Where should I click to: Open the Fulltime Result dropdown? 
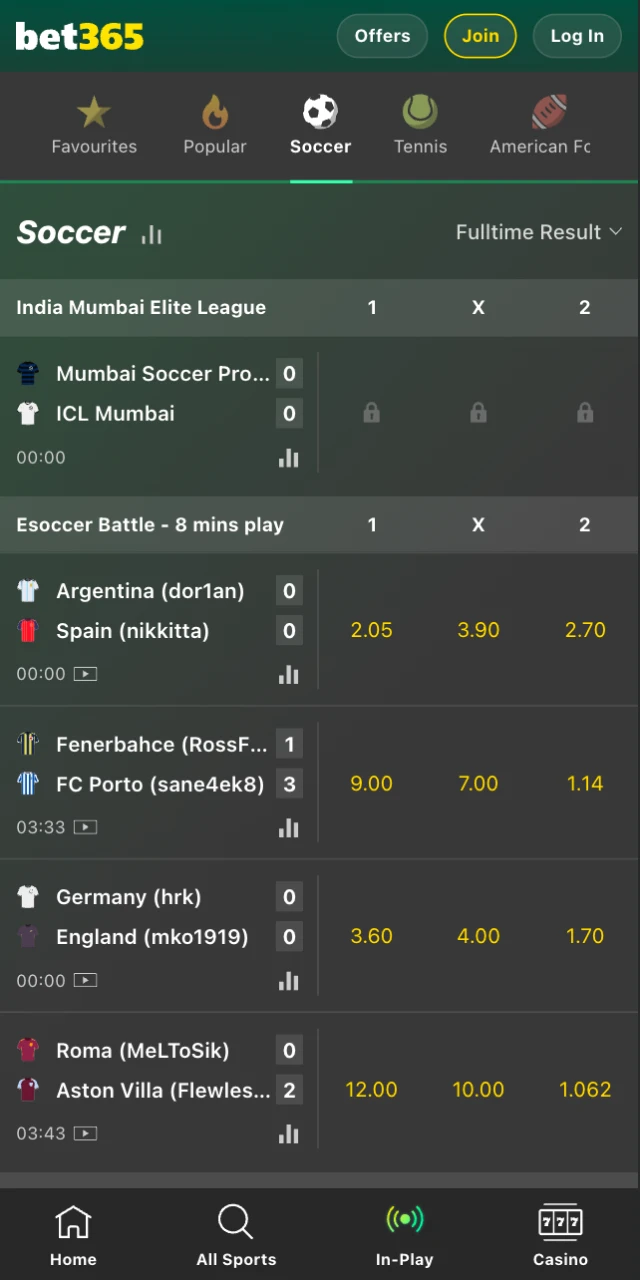[x=539, y=232]
